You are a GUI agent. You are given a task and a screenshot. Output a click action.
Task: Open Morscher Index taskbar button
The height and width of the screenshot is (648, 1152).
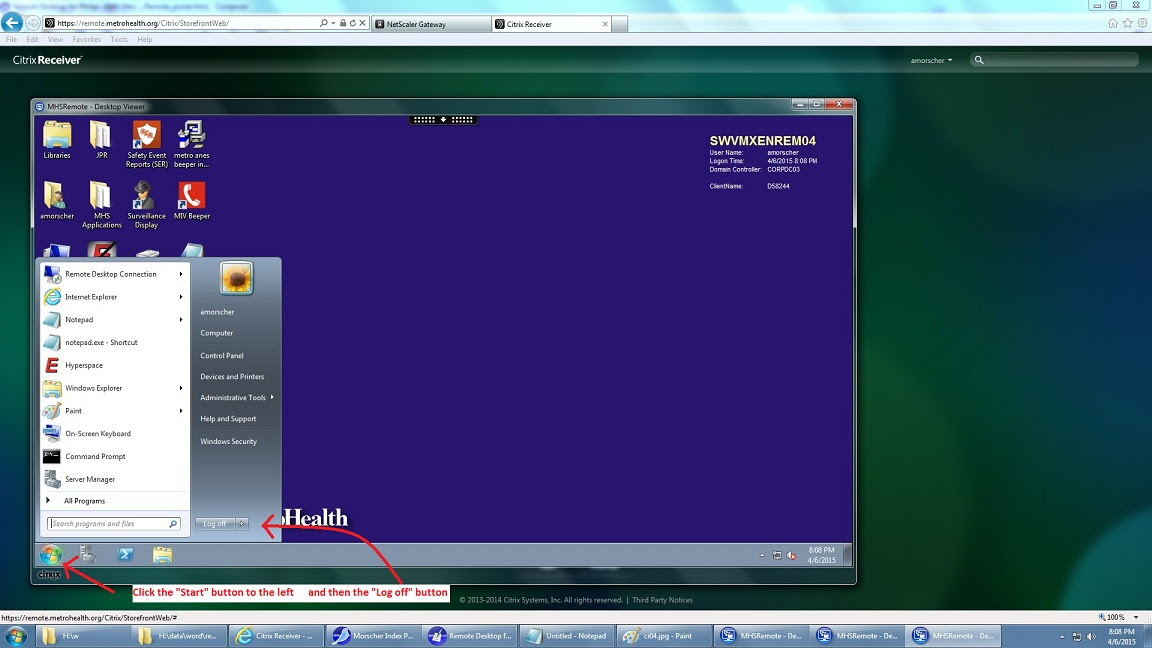(375, 636)
